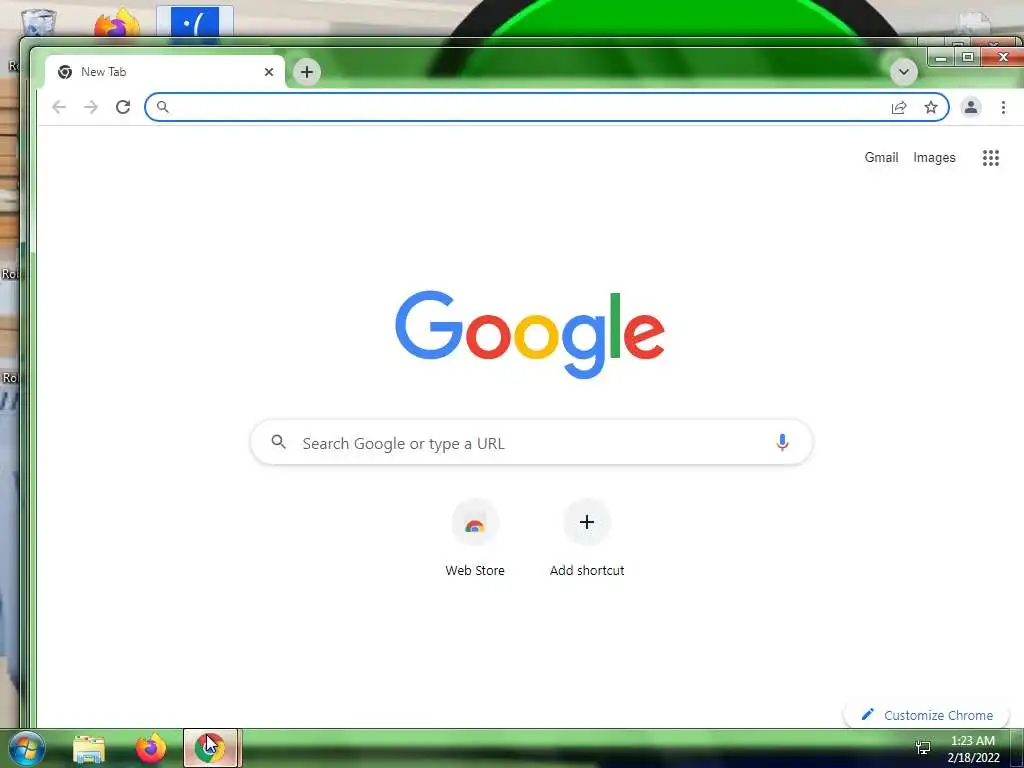This screenshot has height=768, width=1024.
Task: Click the Google logo
Action: point(530,334)
